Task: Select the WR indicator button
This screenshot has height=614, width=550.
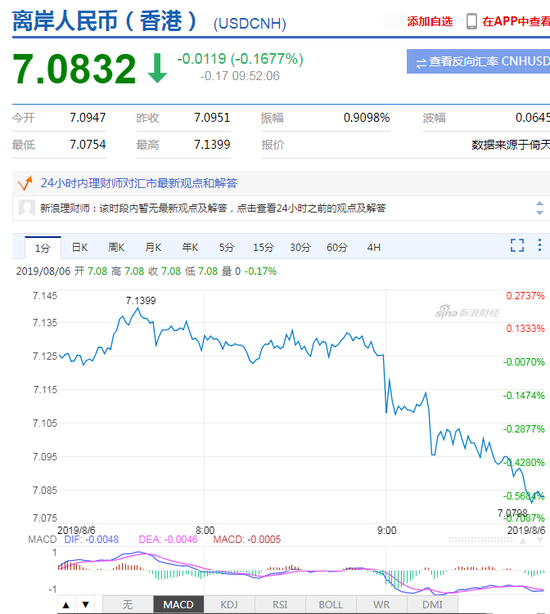Action: pos(381,605)
